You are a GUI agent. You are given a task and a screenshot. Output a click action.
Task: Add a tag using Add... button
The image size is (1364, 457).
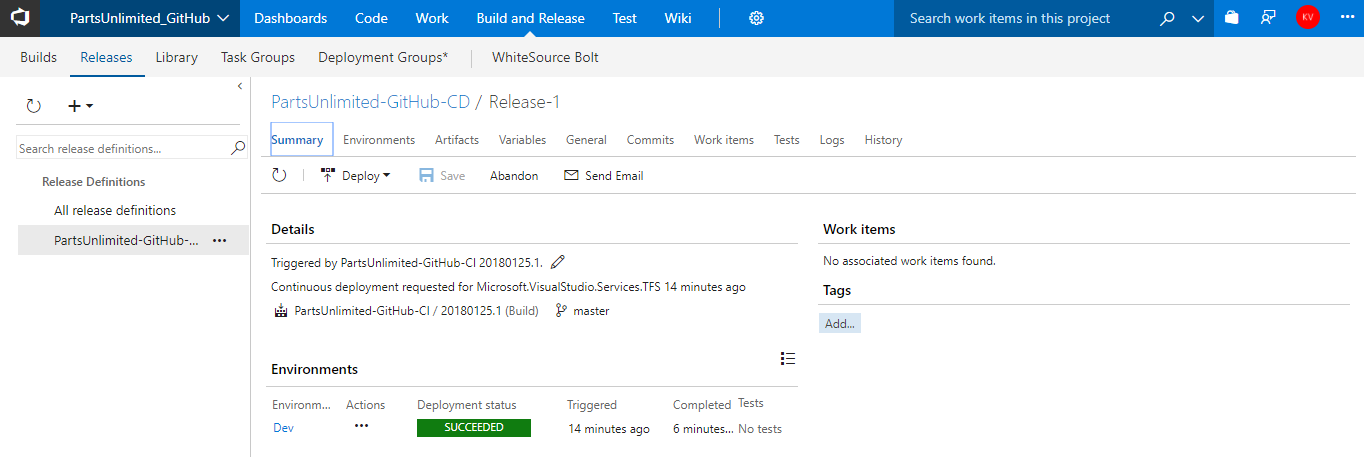840,324
